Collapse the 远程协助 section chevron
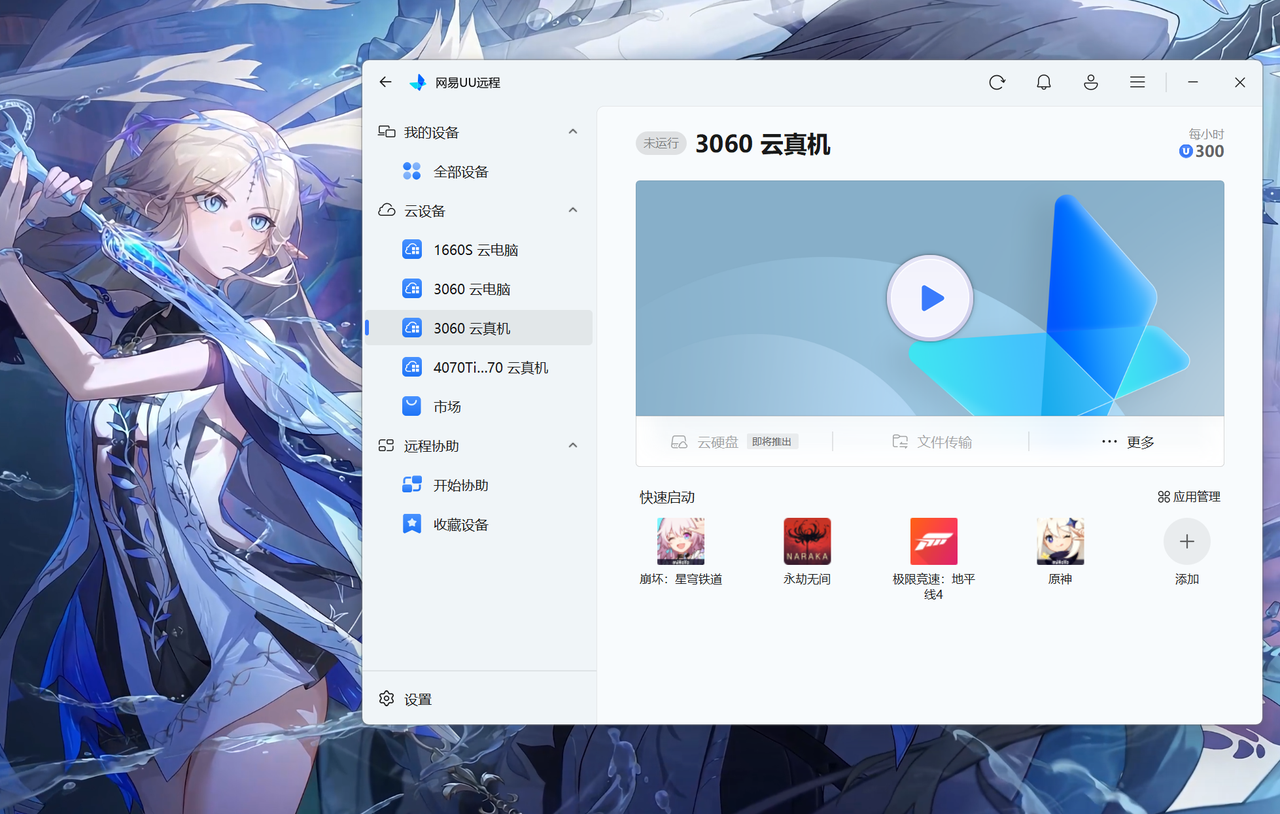 pyautogui.click(x=573, y=445)
